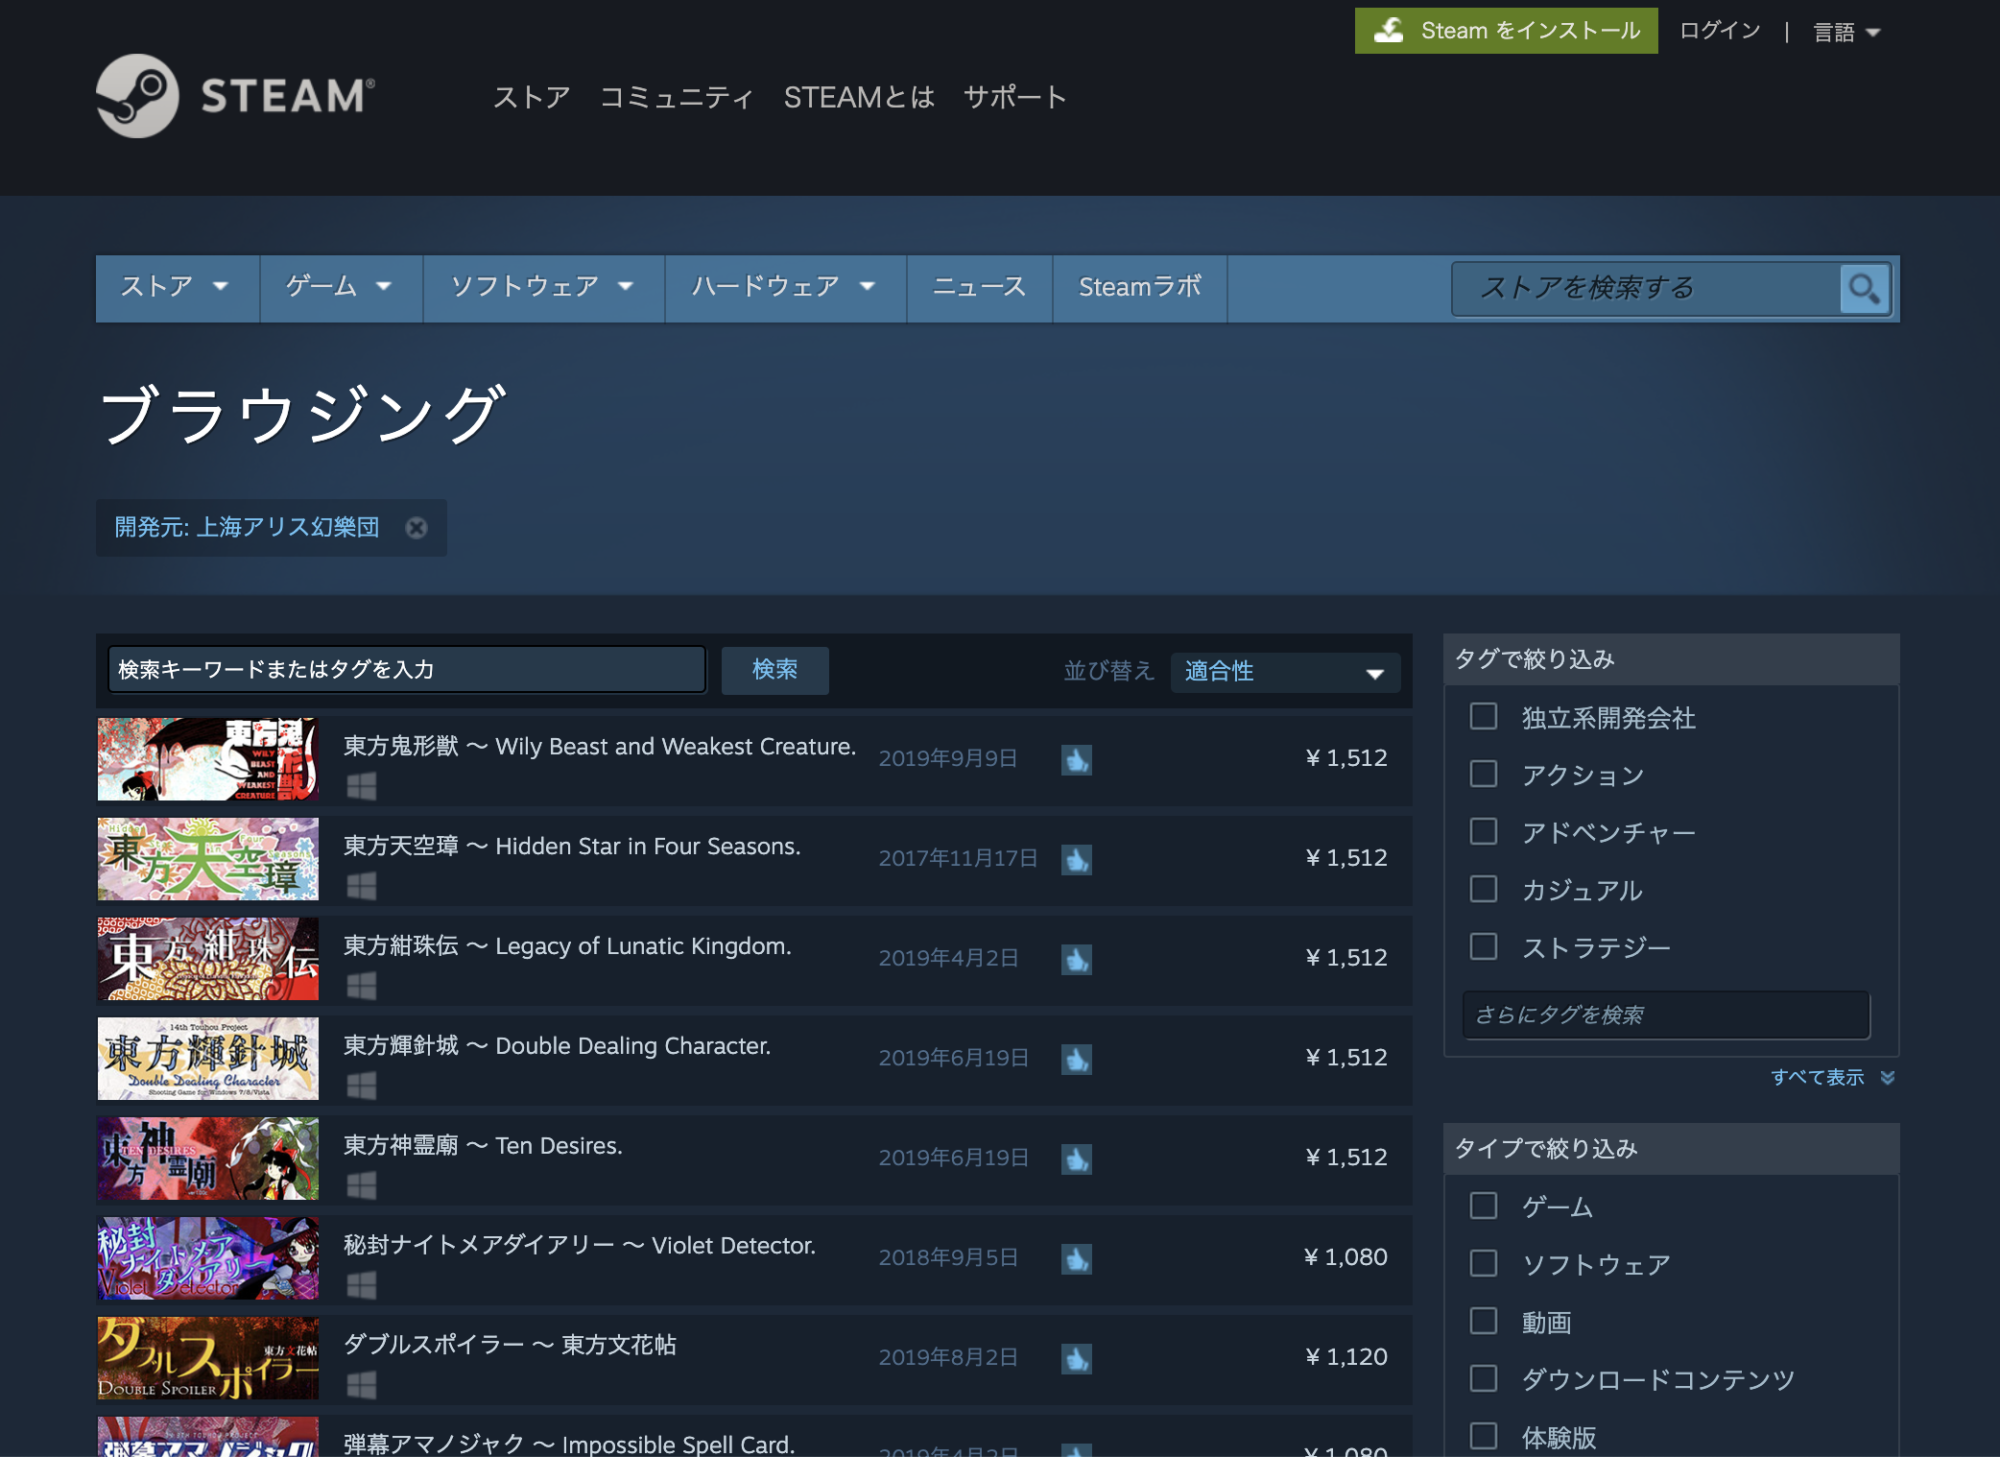Viewport: 2000px width, 1457px height.
Task: Enable the アドベンチャー tag checkbox
Action: coord(1483,832)
